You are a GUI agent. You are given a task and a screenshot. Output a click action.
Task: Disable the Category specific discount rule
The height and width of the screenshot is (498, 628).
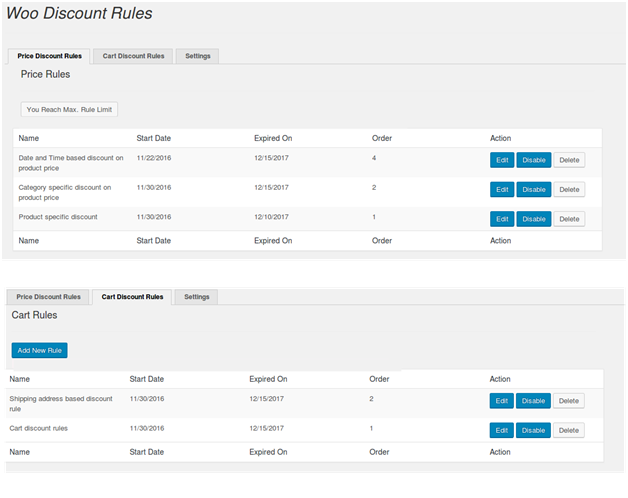[x=534, y=190]
